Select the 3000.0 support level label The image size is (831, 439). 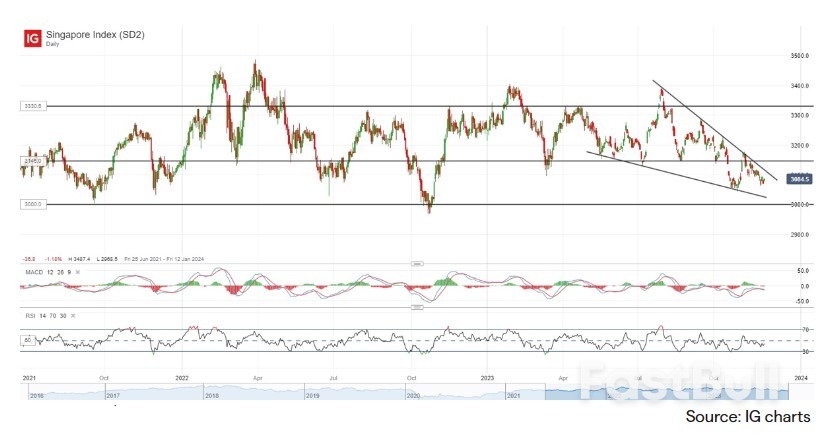coord(33,204)
